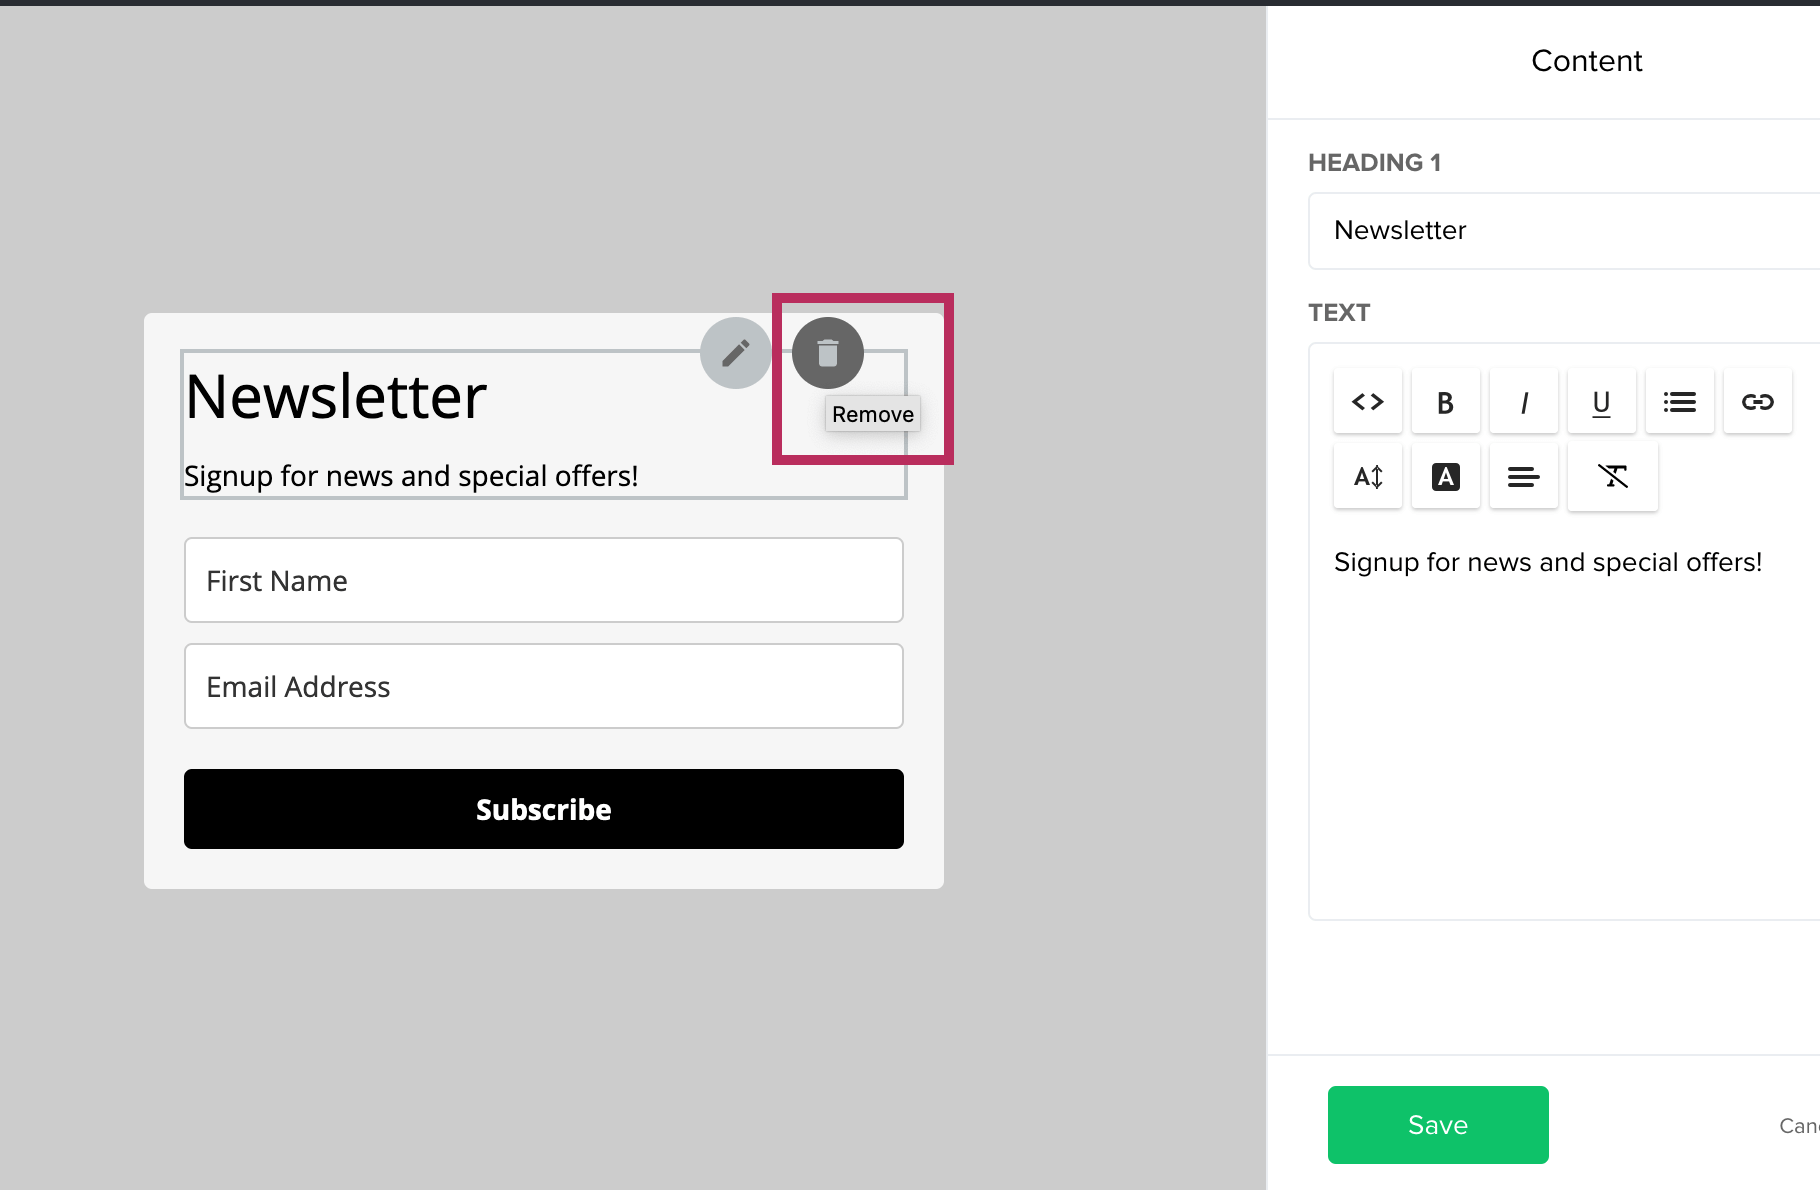Click the trash Remove icon

(827, 353)
